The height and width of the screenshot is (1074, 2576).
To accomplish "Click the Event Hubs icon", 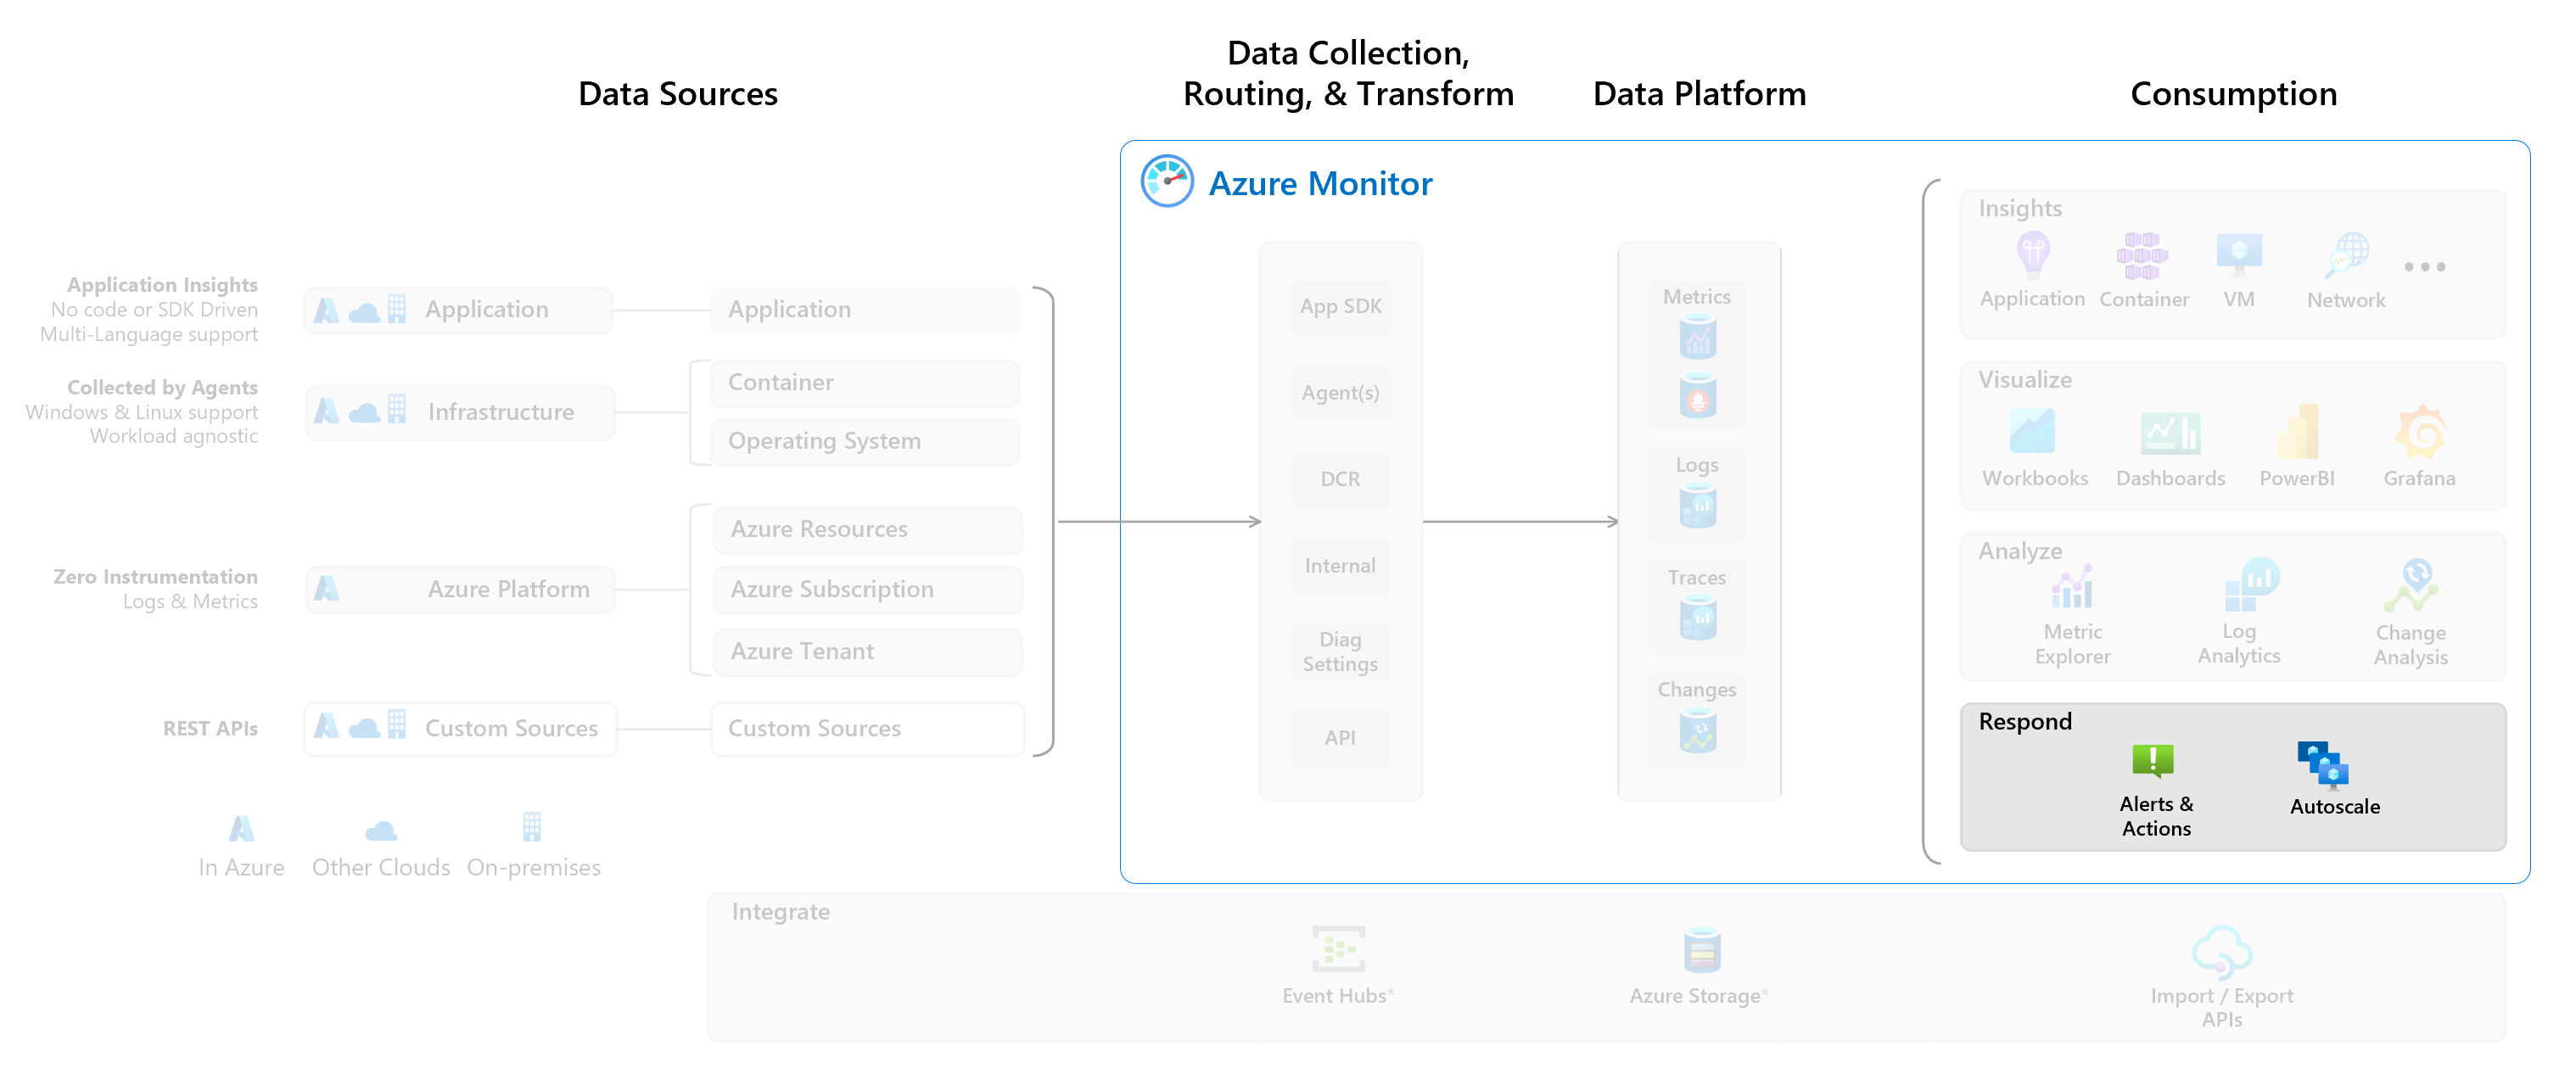I will [x=1338, y=949].
